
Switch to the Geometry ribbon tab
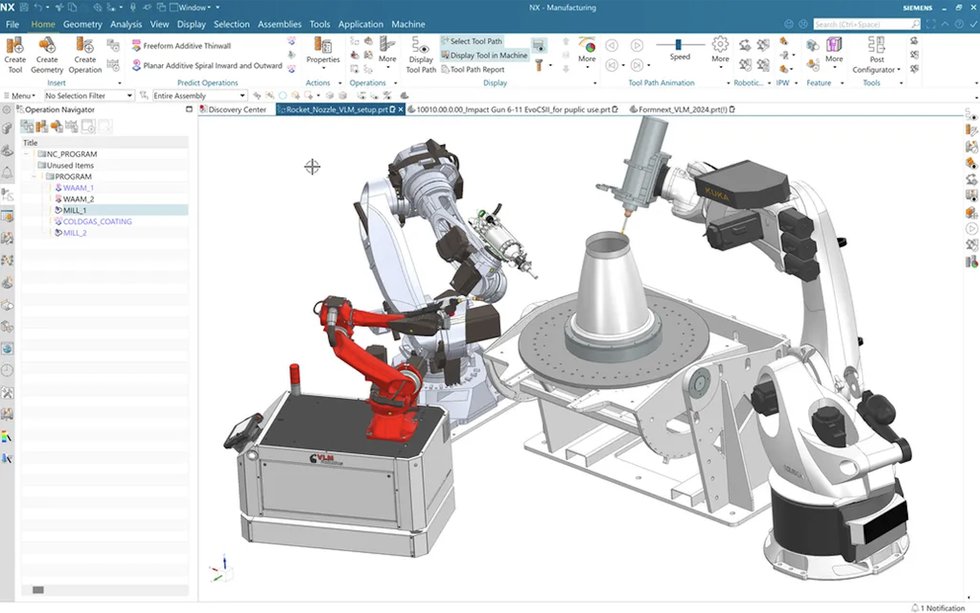(82, 24)
